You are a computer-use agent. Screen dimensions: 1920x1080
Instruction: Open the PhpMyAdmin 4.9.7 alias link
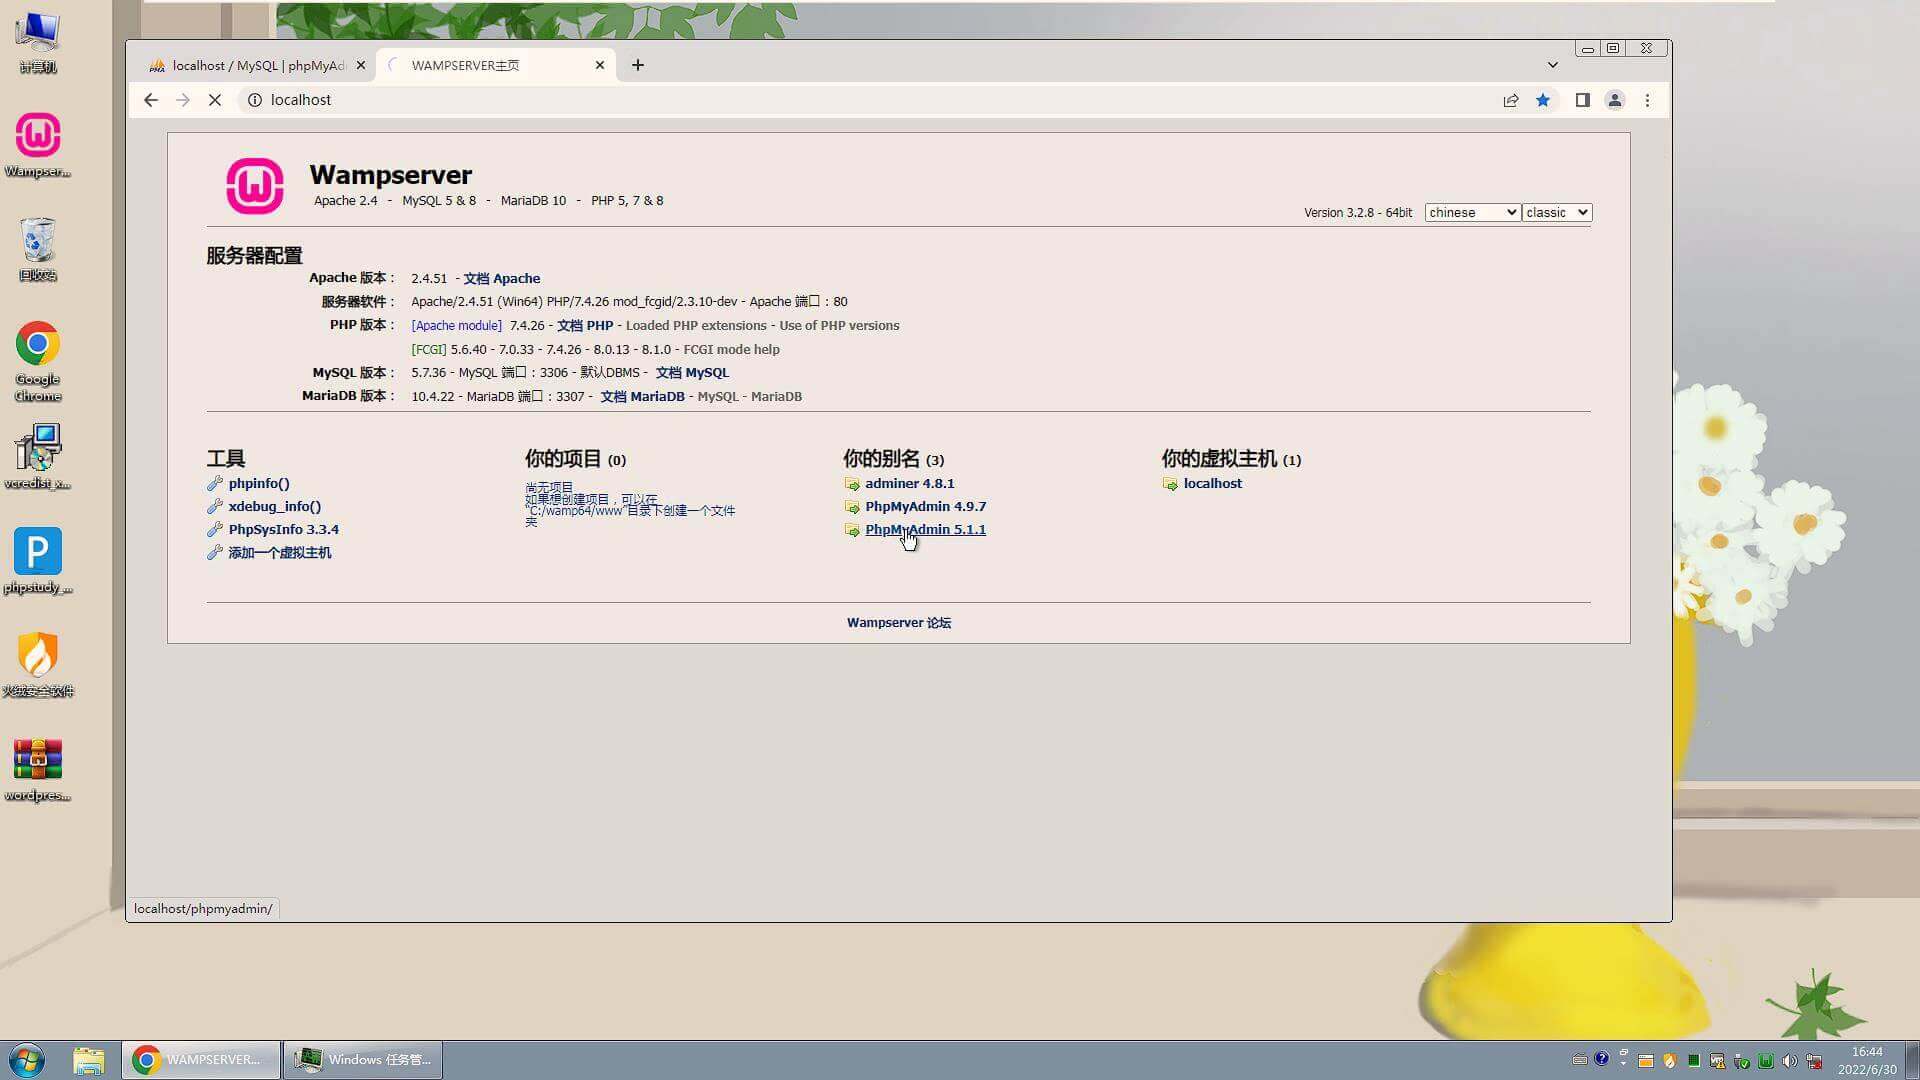tap(925, 507)
